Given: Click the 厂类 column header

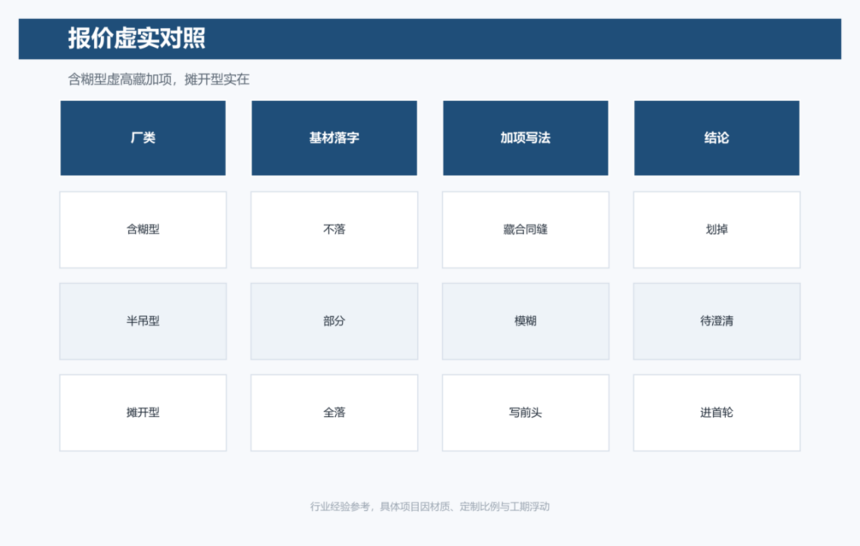Looking at the screenshot, I should click(x=143, y=138).
